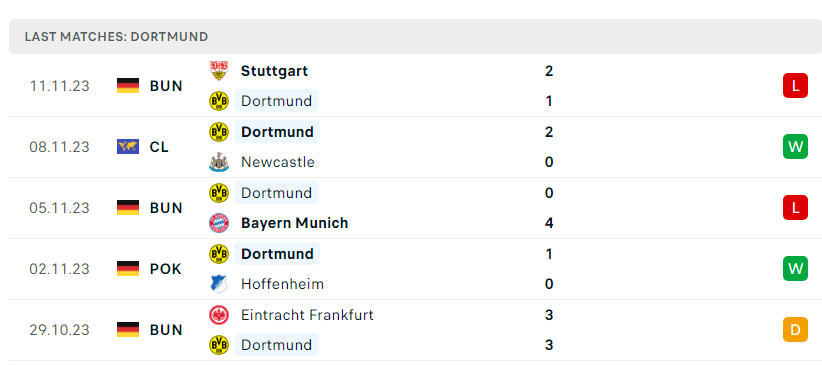This screenshot has height=365, width=822.
Task: Click the orange D badge for Frankfurt match
Action: tap(795, 330)
